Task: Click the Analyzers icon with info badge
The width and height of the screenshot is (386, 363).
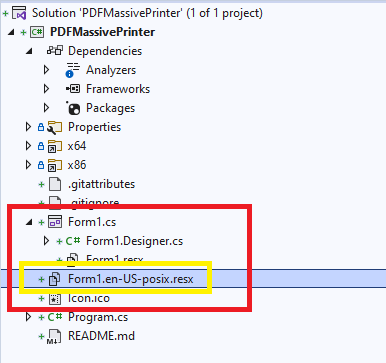Action: pyautogui.click(x=72, y=70)
